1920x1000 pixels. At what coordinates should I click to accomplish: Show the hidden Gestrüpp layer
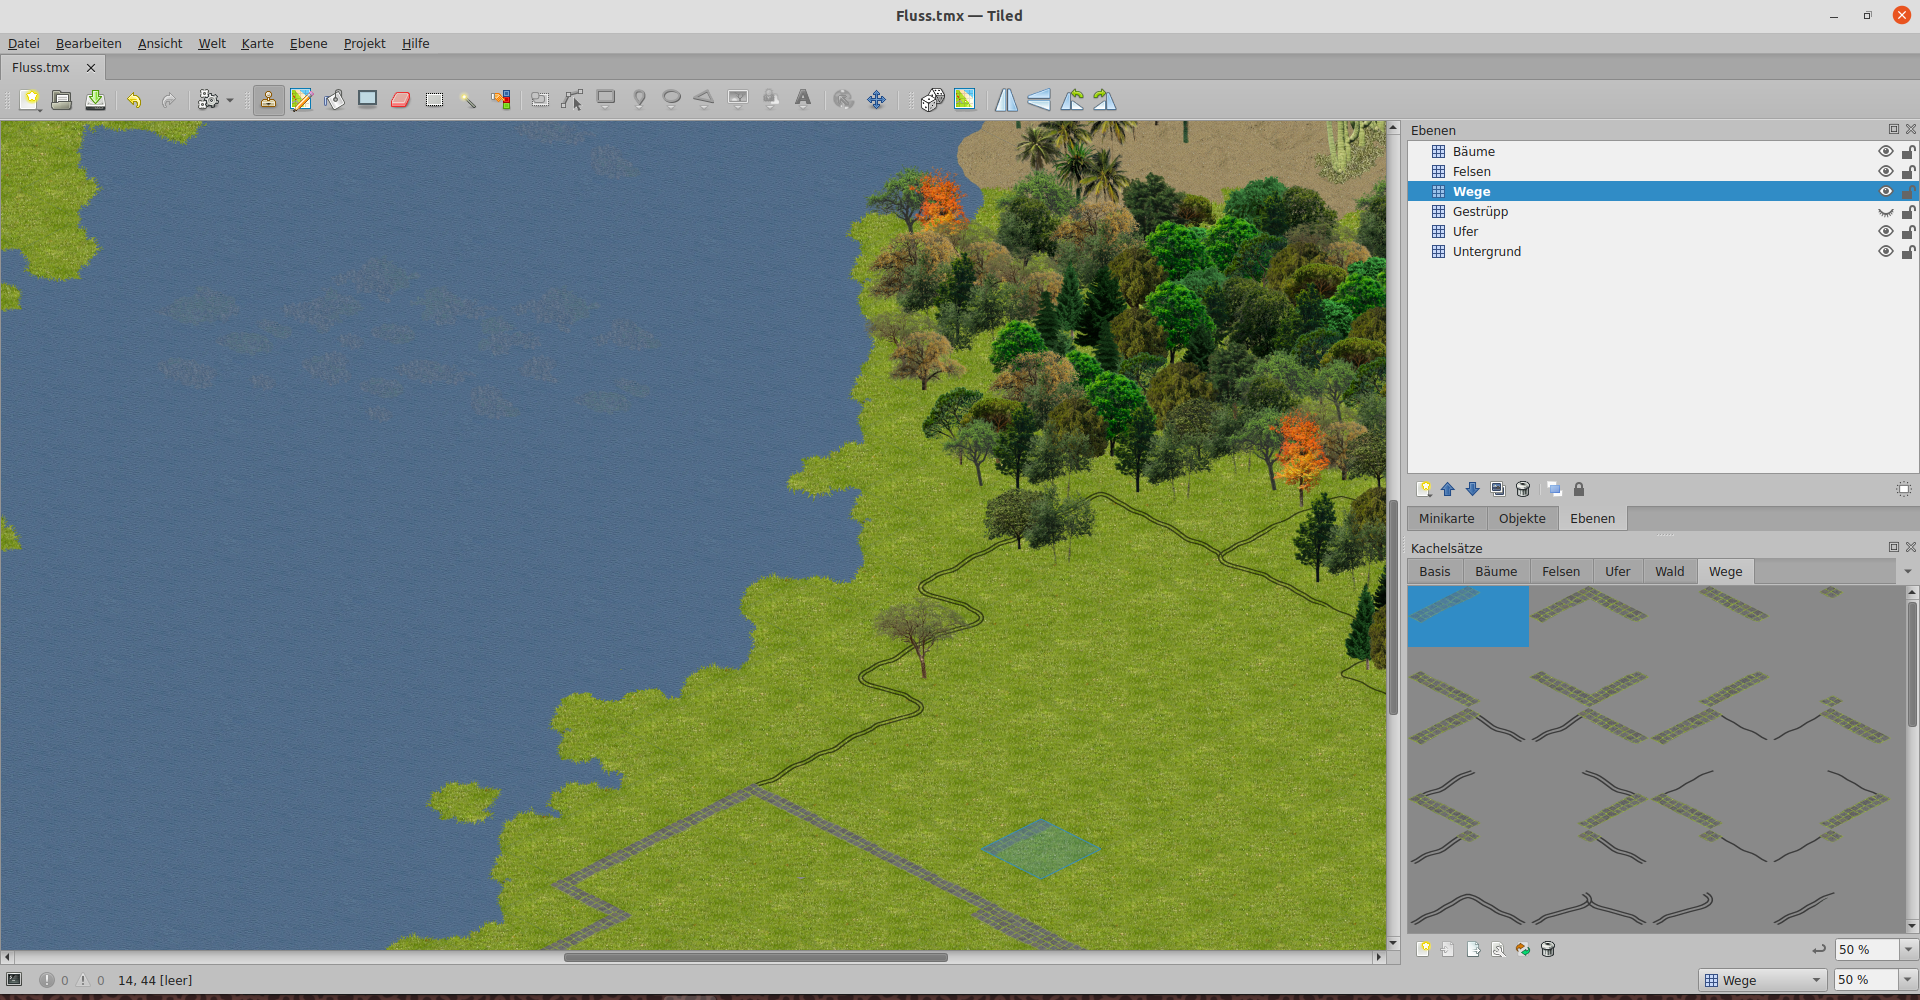click(x=1885, y=212)
